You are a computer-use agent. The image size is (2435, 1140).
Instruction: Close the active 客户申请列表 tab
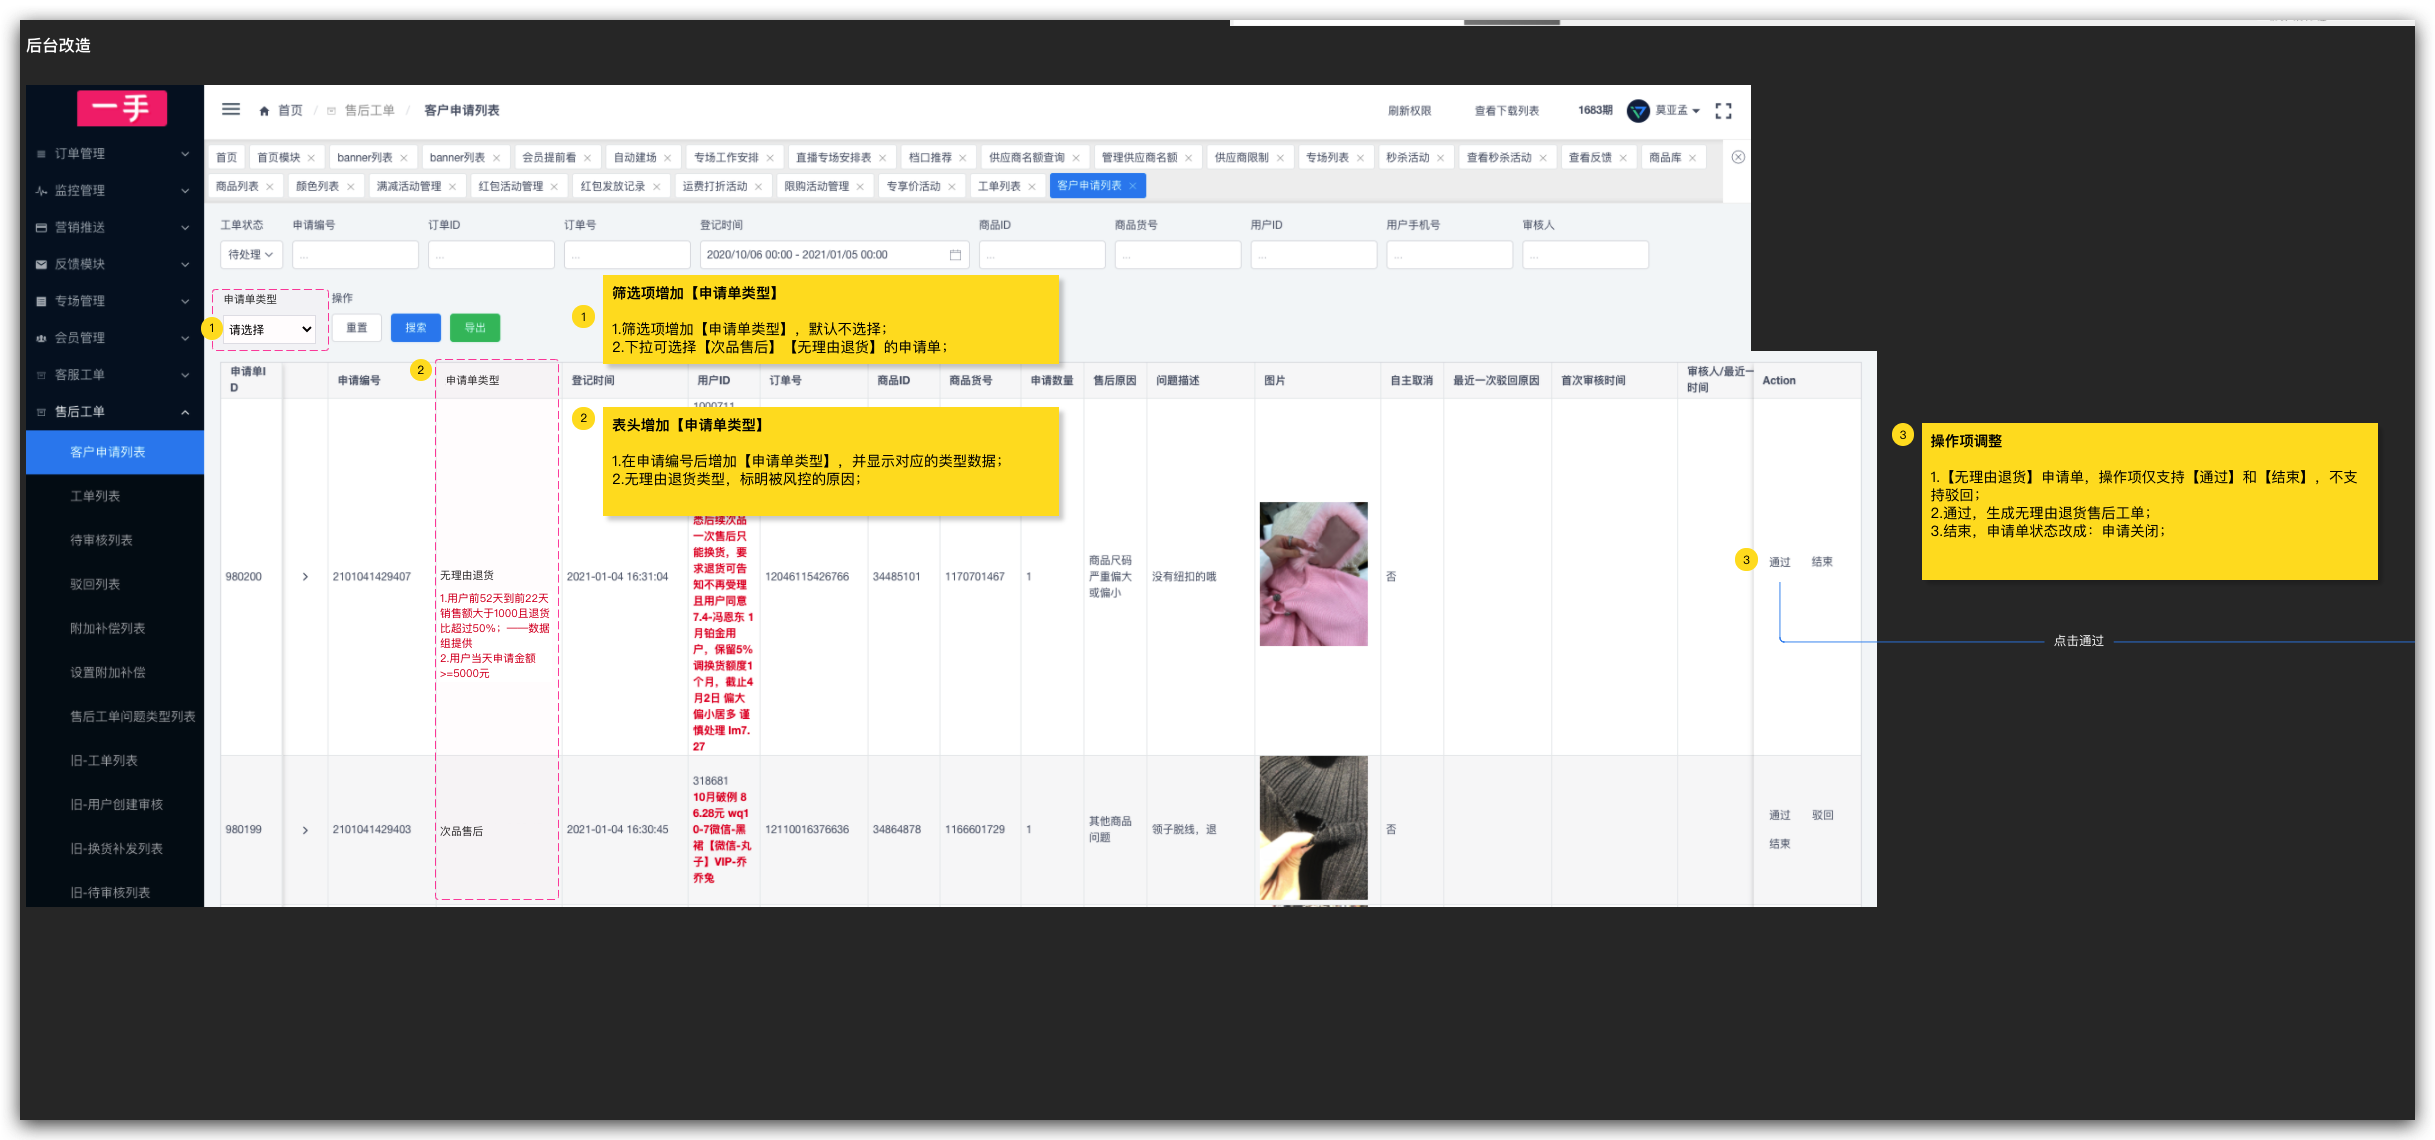pos(1132,186)
